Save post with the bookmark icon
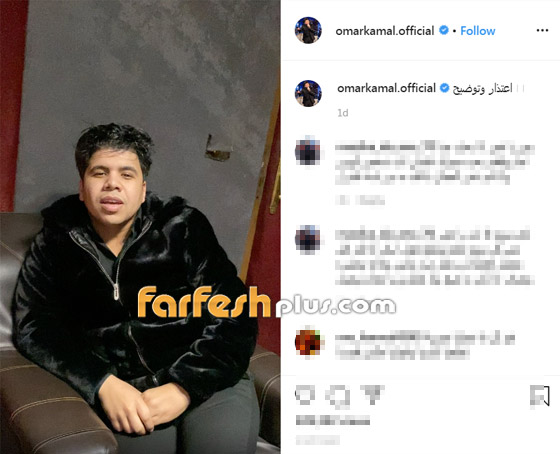 click(540, 396)
